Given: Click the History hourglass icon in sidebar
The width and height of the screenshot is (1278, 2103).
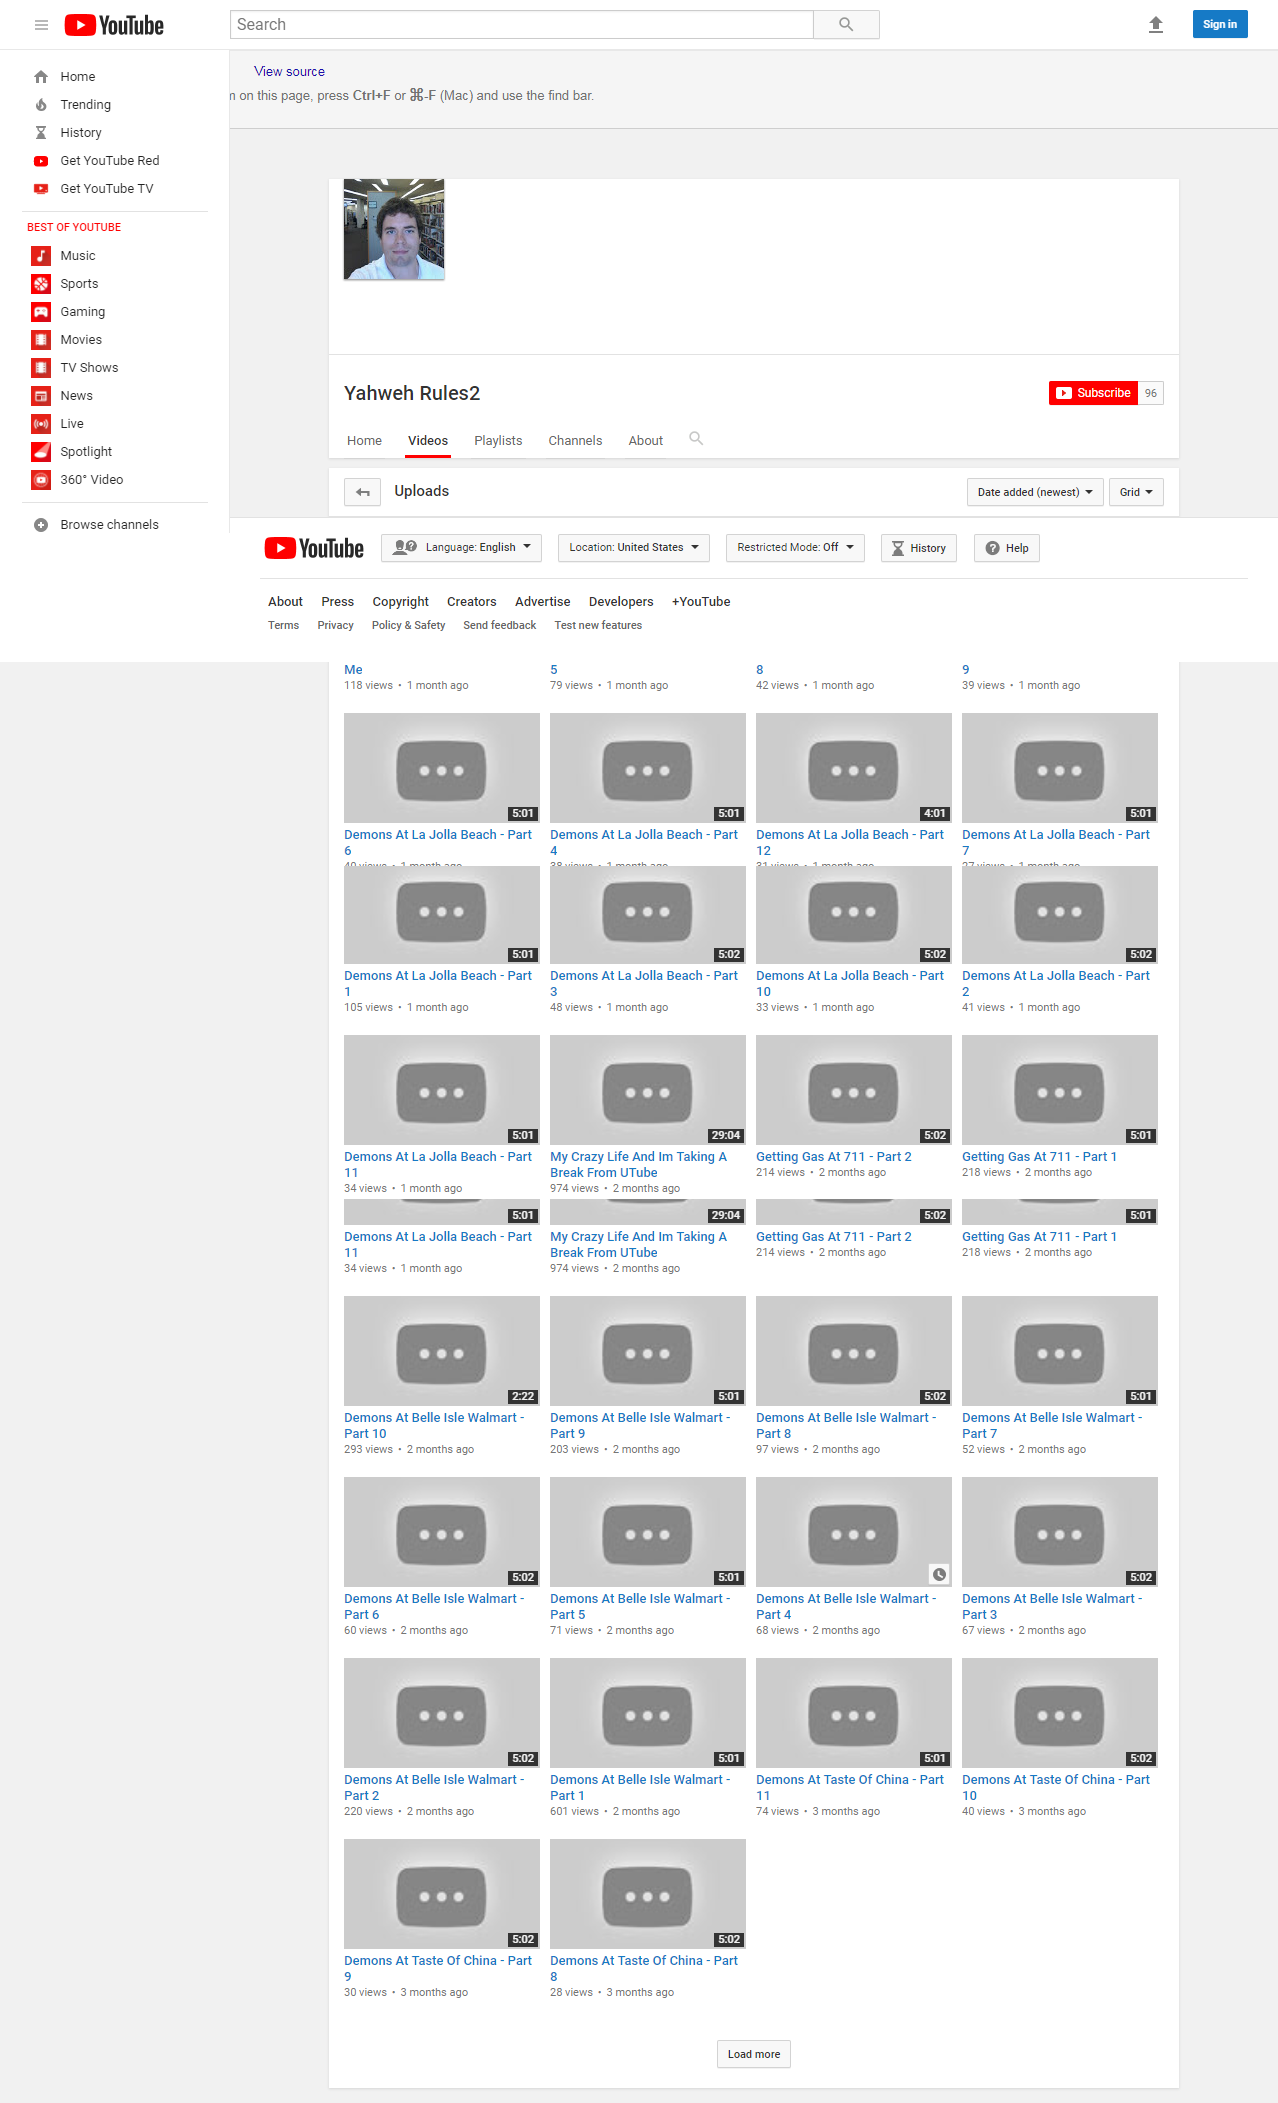Looking at the screenshot, I should click(41, 133).
